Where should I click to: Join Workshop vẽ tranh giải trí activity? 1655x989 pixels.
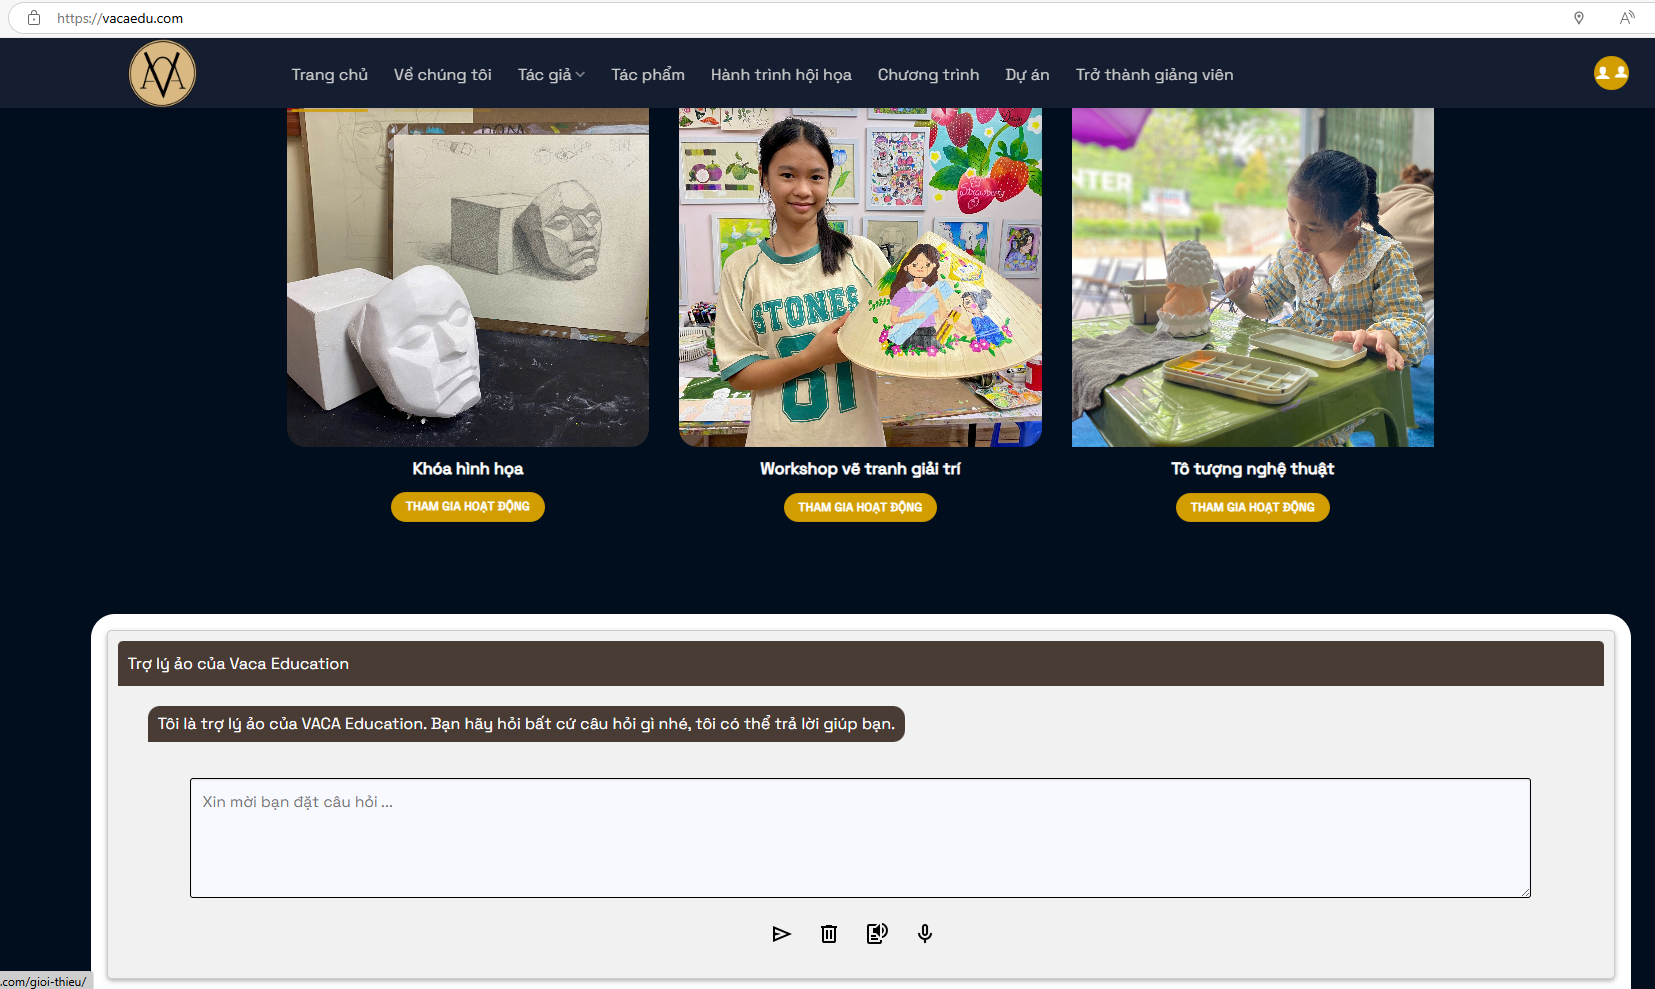tap(860, 507)
